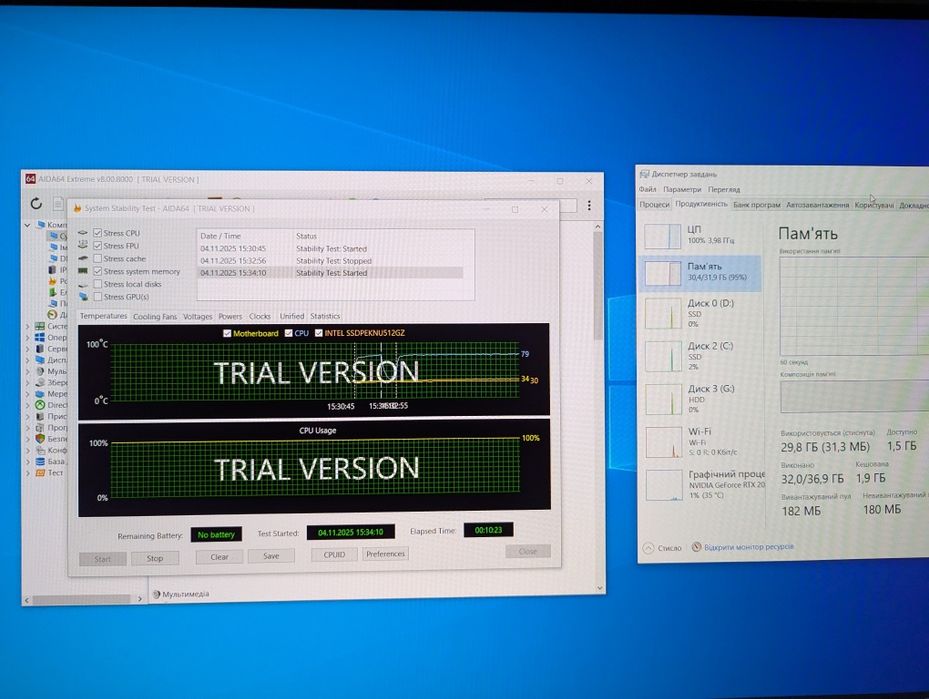Click the DirectX Xbox-style tree icon
The height and width of the screenshot is (699, 929).
40,405
